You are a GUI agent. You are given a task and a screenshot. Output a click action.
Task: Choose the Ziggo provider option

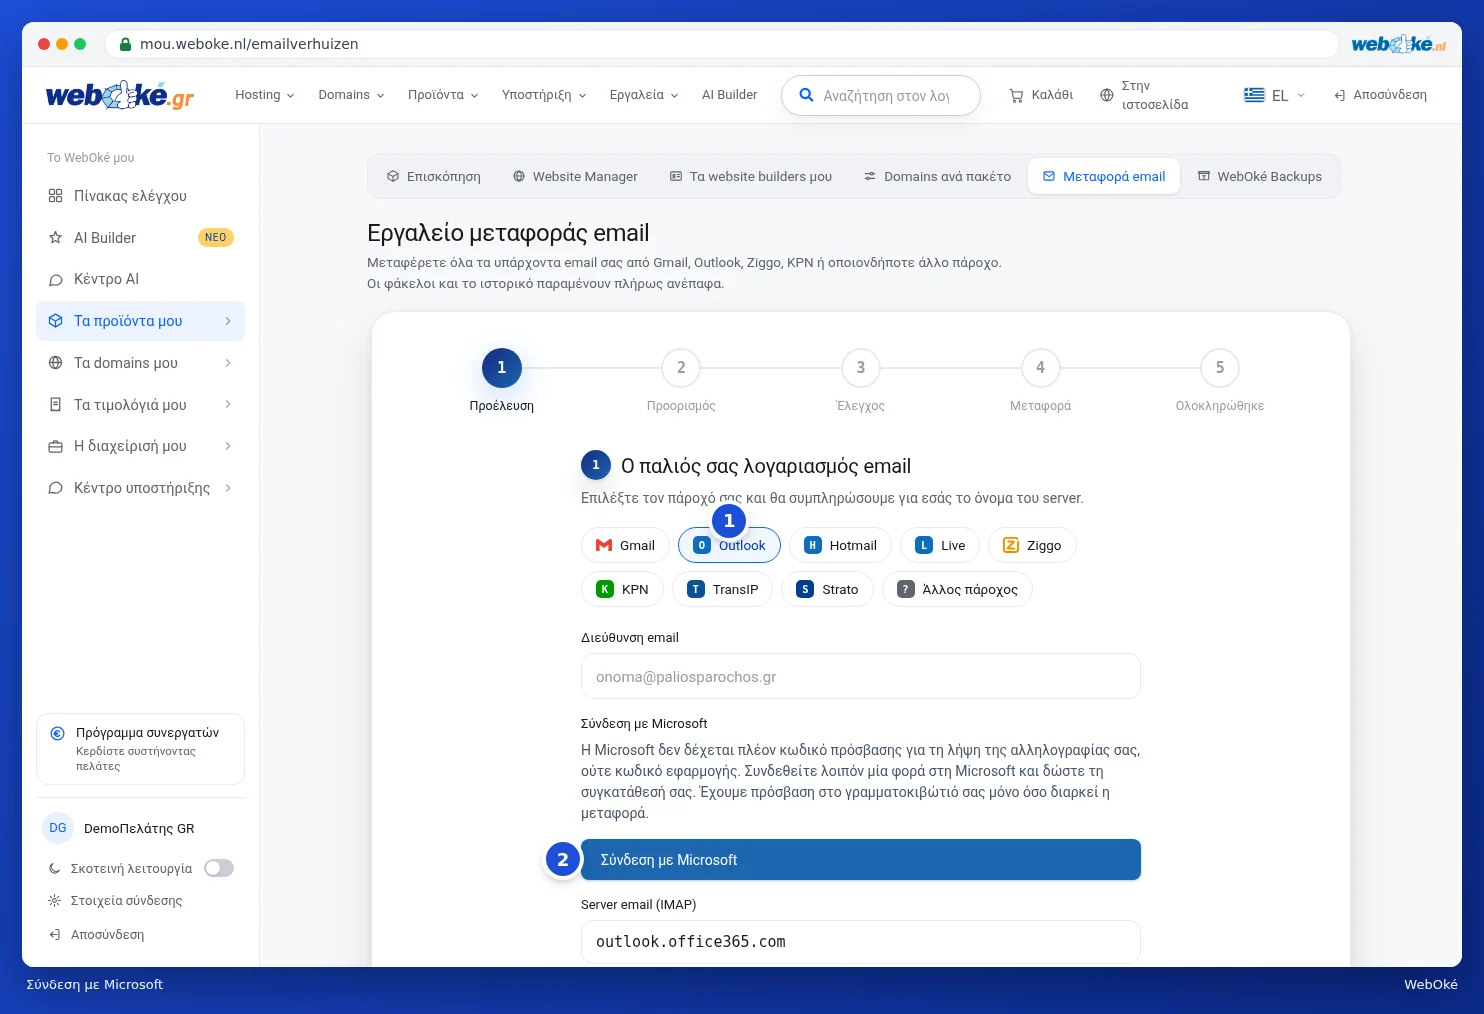pos(1032,545)
